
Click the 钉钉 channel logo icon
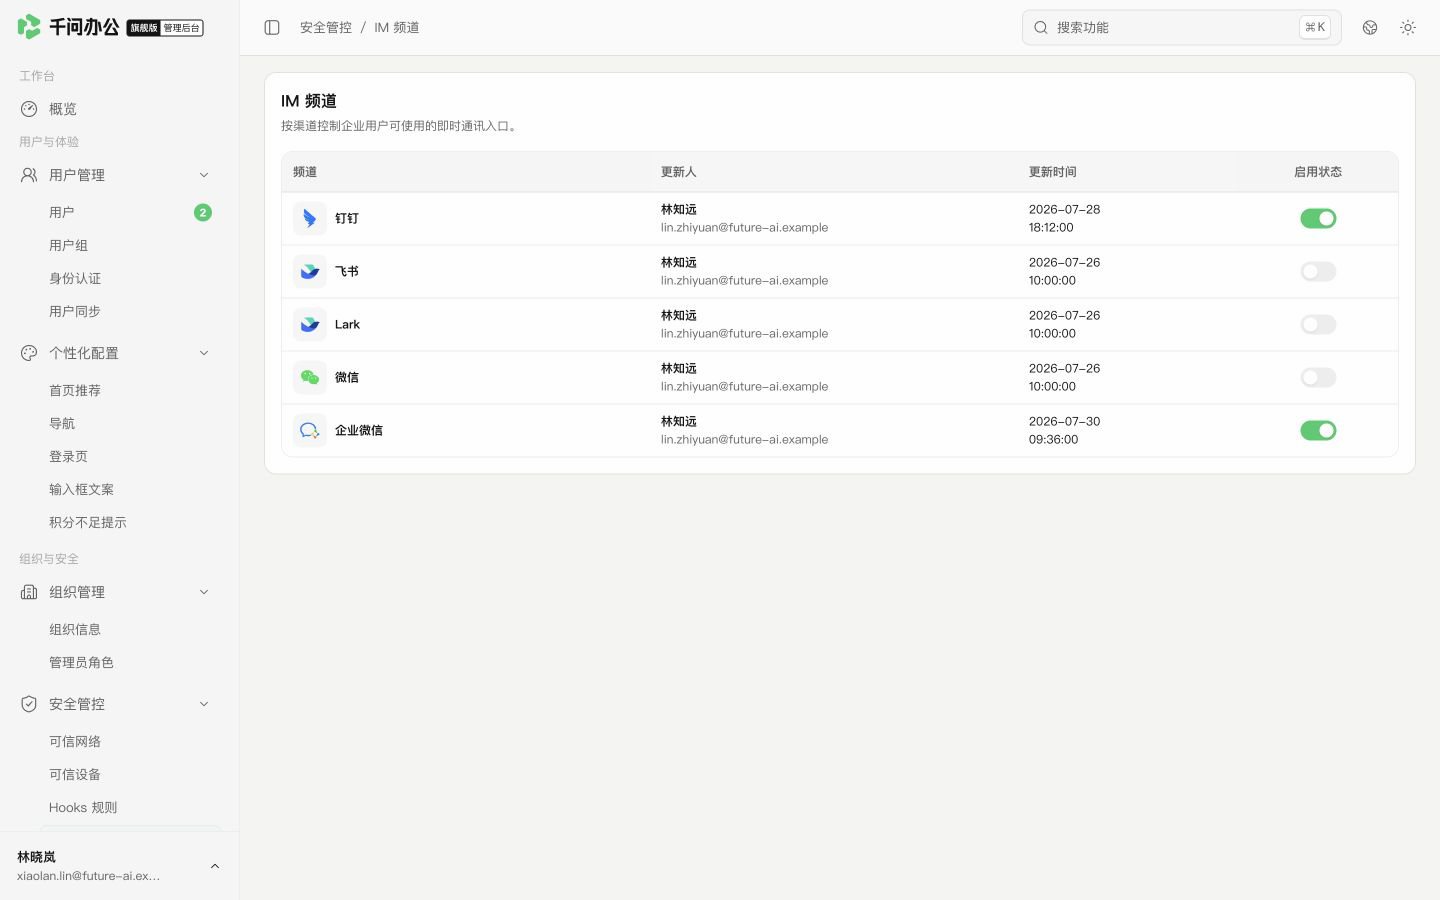tap(310, 218)
